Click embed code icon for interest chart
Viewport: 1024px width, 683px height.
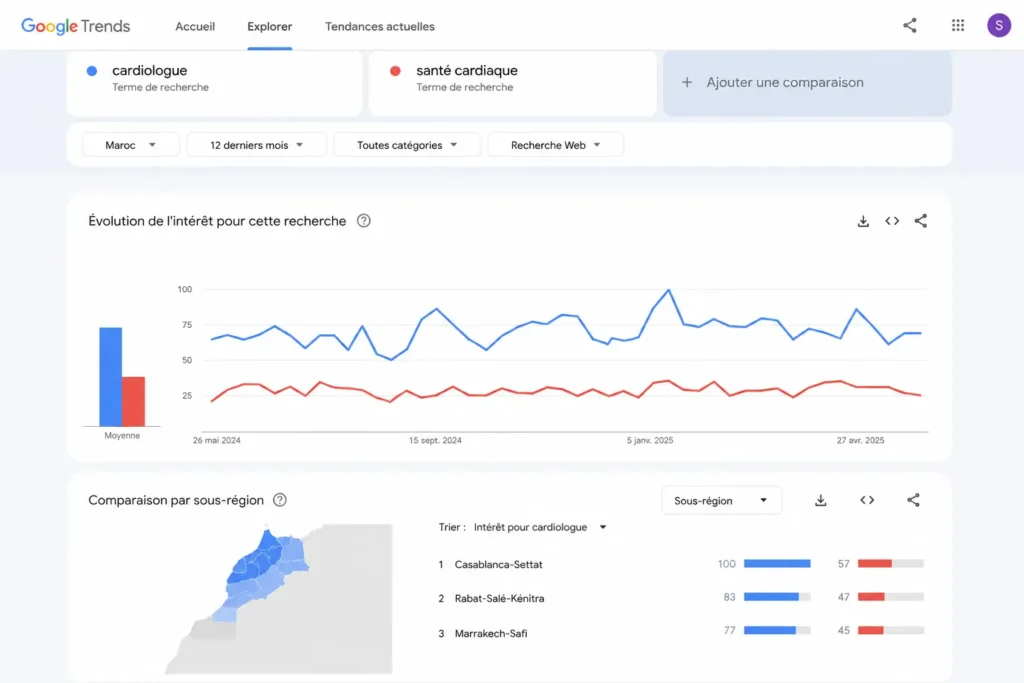coord(892,221)
